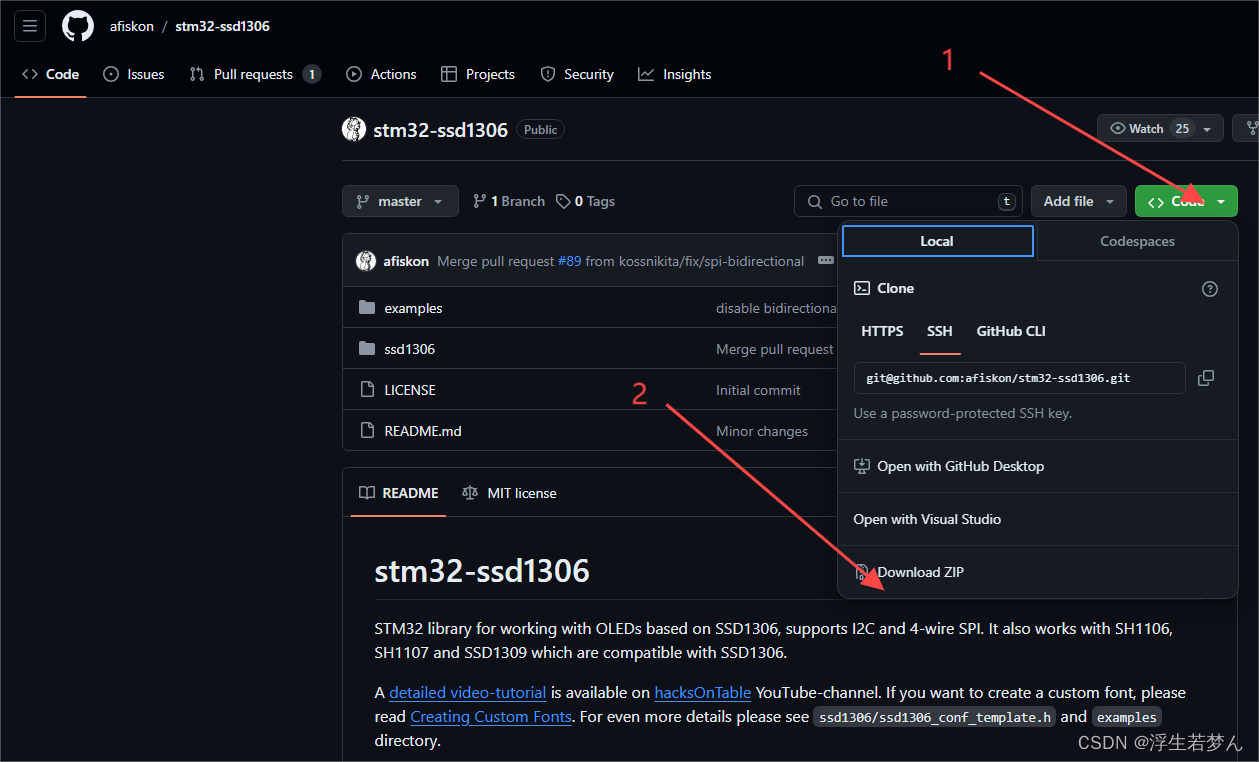The height and width of the screenshot is (762, 1259).
Task: Select the SSH clone option
Action: [940, 331]
